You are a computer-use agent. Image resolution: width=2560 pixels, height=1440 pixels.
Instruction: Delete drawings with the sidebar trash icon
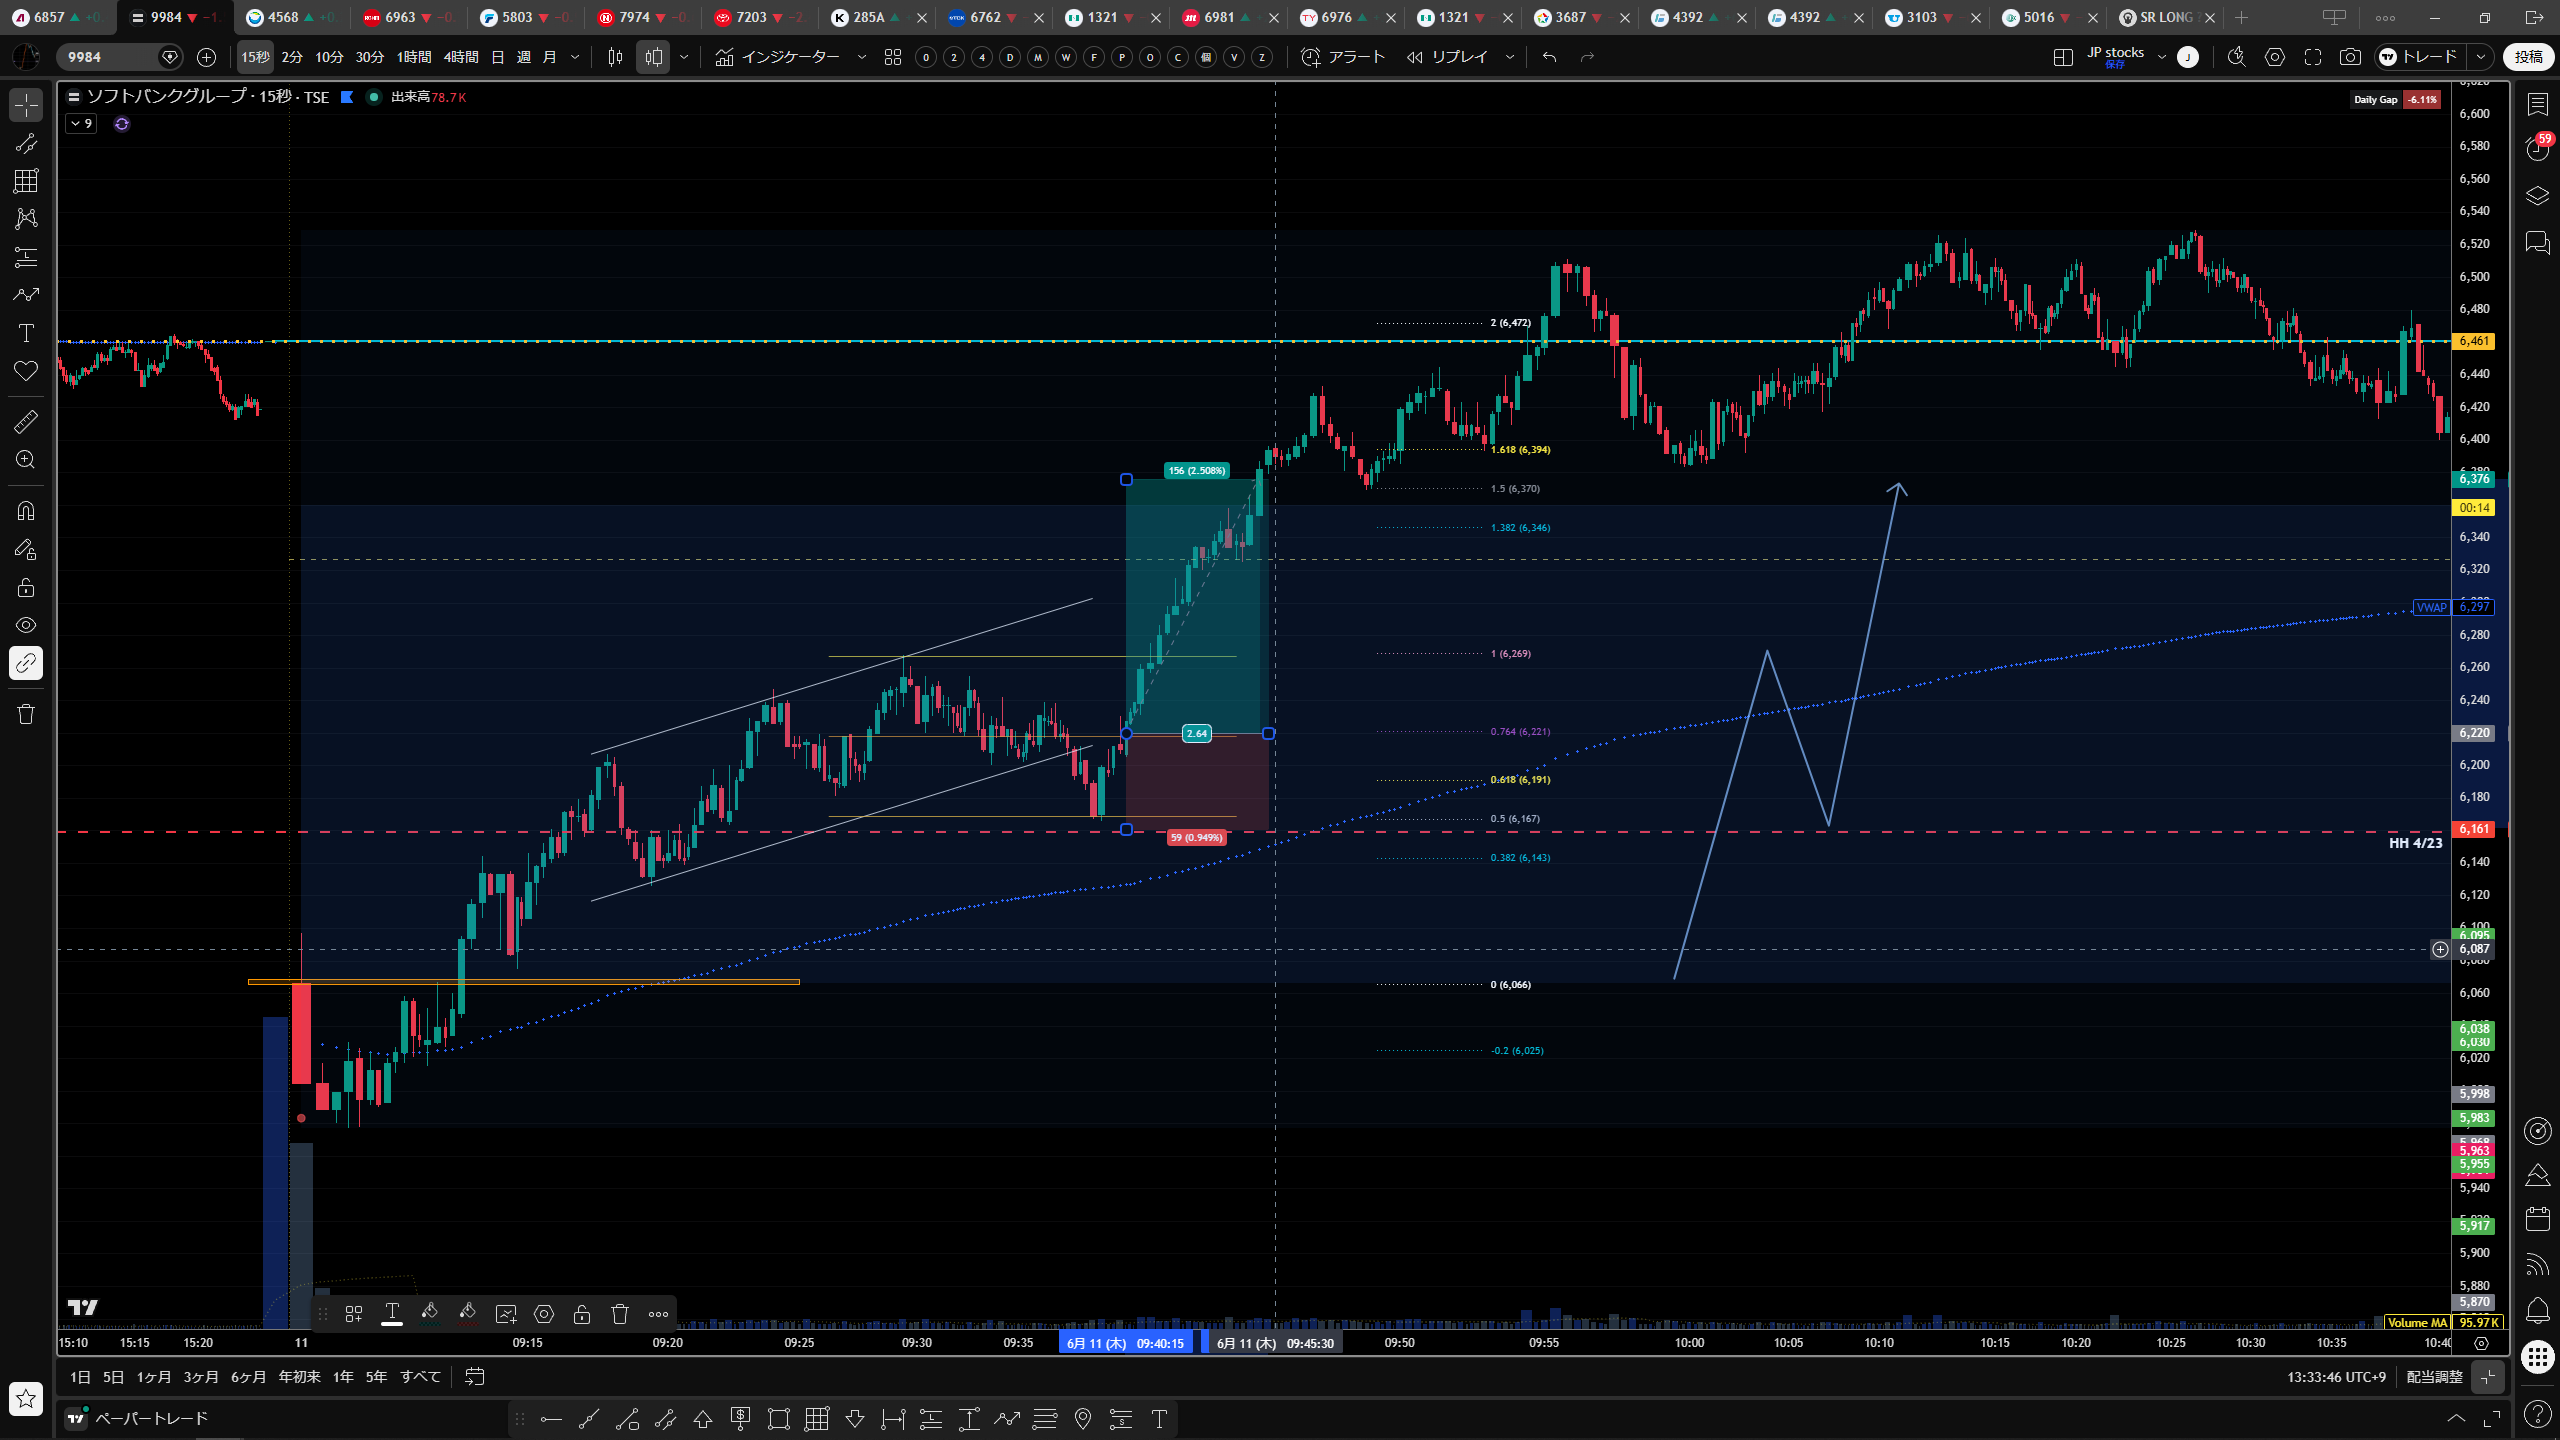point(26,714)
